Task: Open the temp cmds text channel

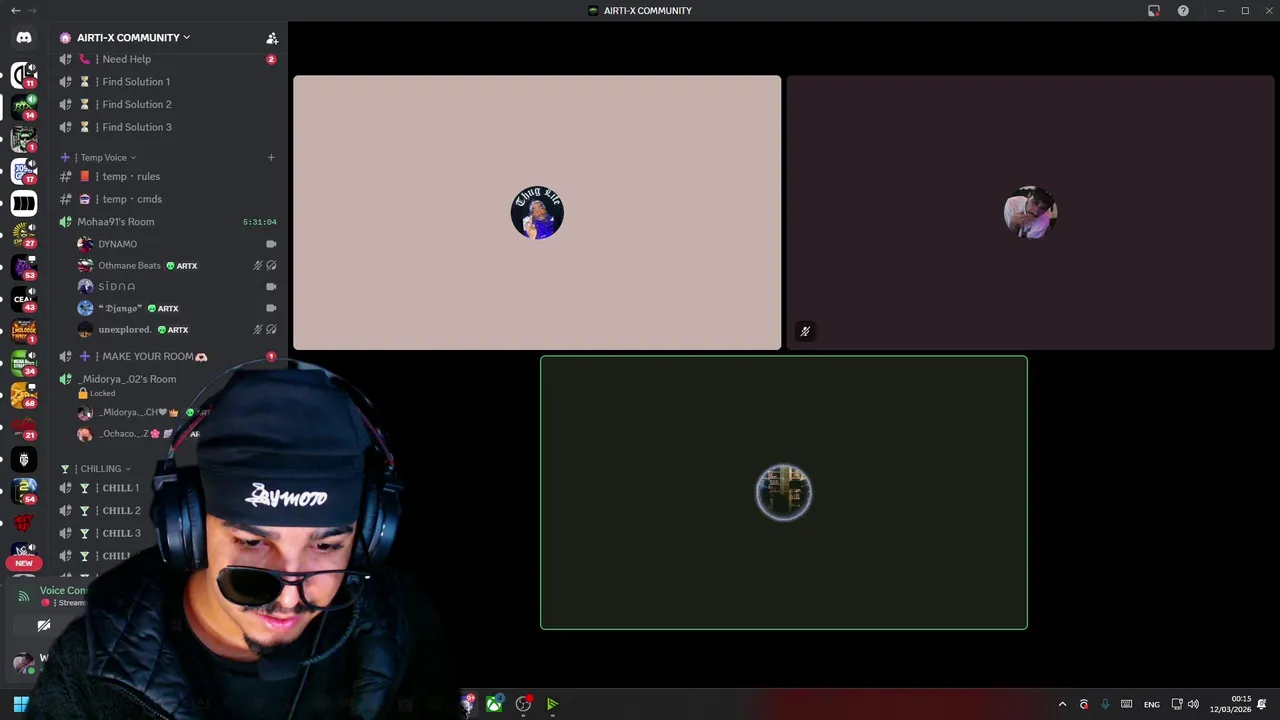Action: click(x=167, y=199)
